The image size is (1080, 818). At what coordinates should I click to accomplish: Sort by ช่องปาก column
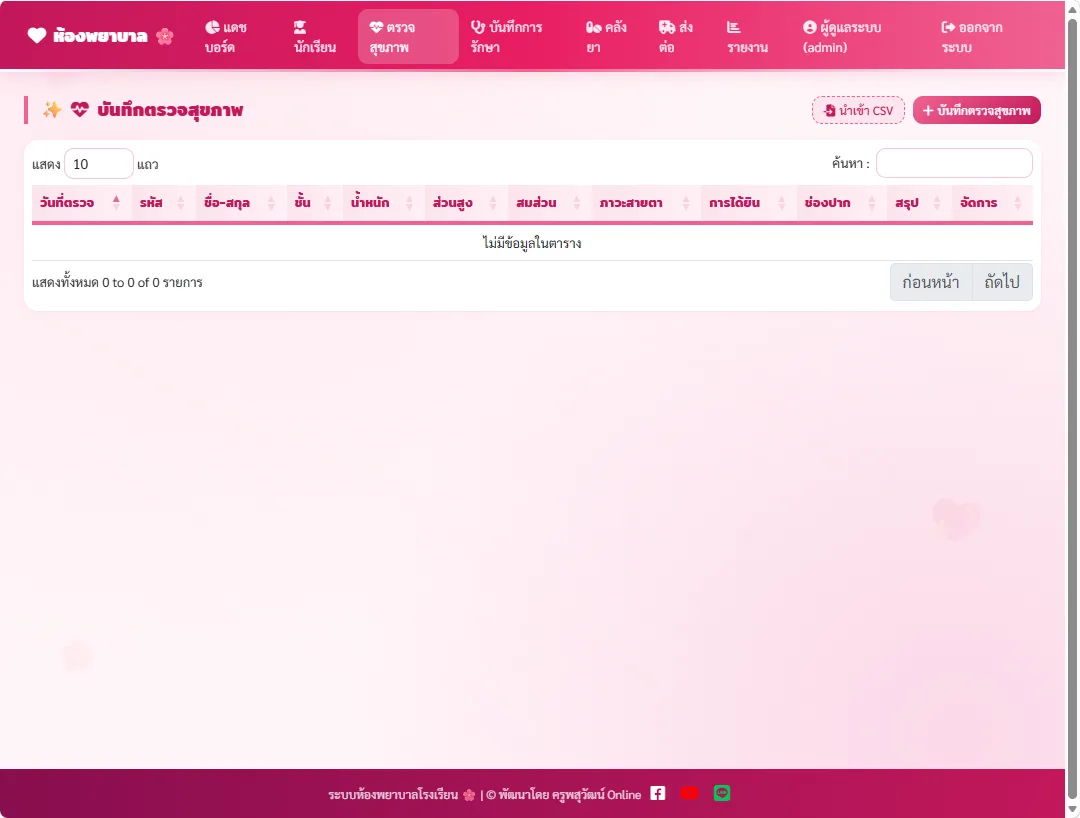(841, 203)
